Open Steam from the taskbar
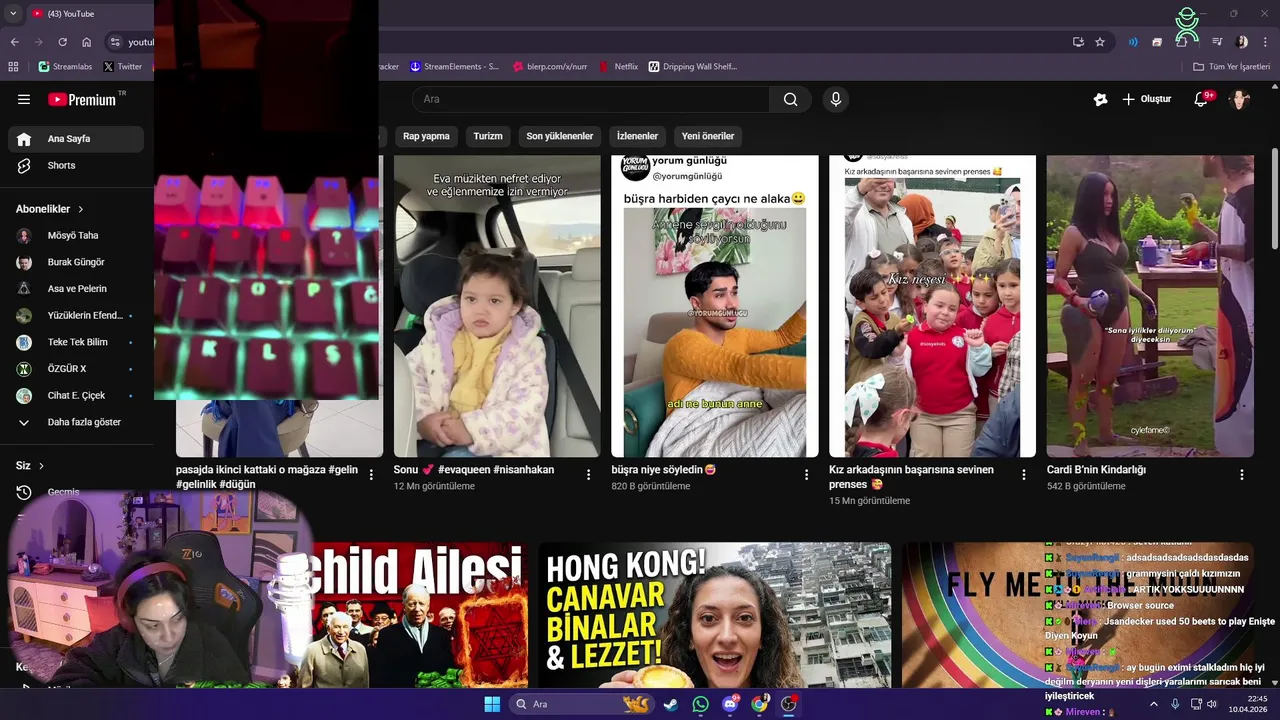This screenshot has width=1280, height=720. (671, 704)
